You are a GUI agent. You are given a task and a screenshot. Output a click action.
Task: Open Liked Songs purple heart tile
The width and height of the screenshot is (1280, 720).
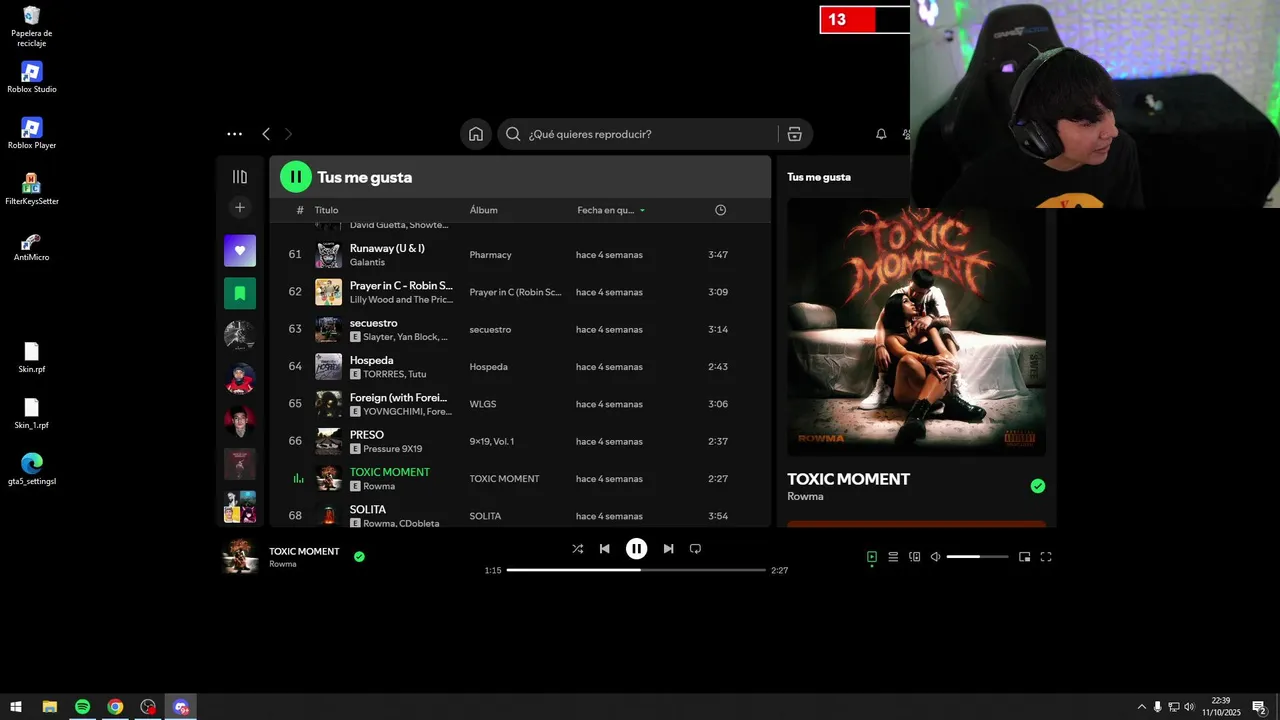pyautogui.click(x=240, y=251)
